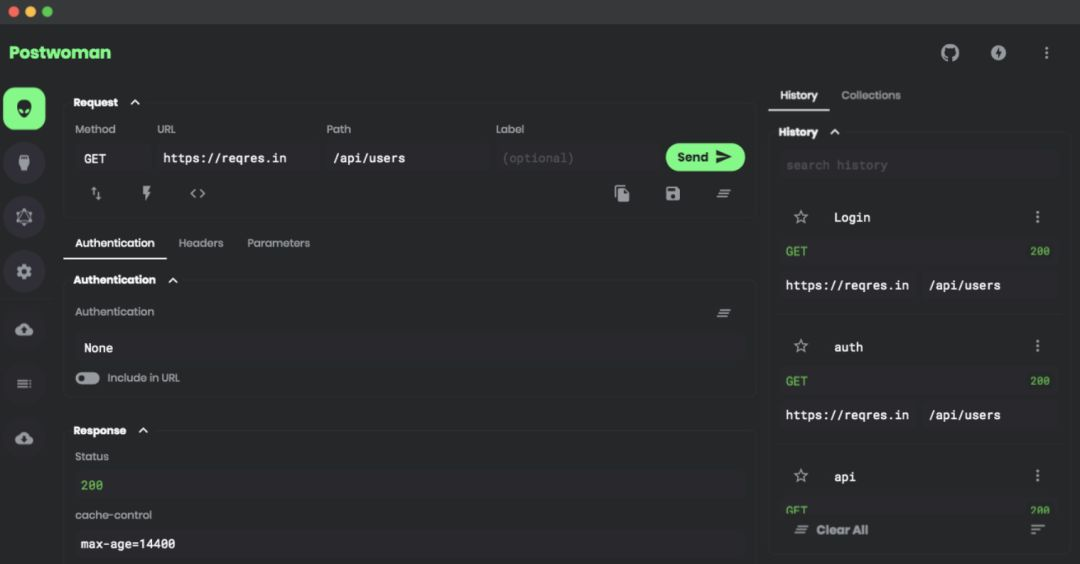1080x564 pixels.
Task: Send the request
Action: click(x=705, y=157)
